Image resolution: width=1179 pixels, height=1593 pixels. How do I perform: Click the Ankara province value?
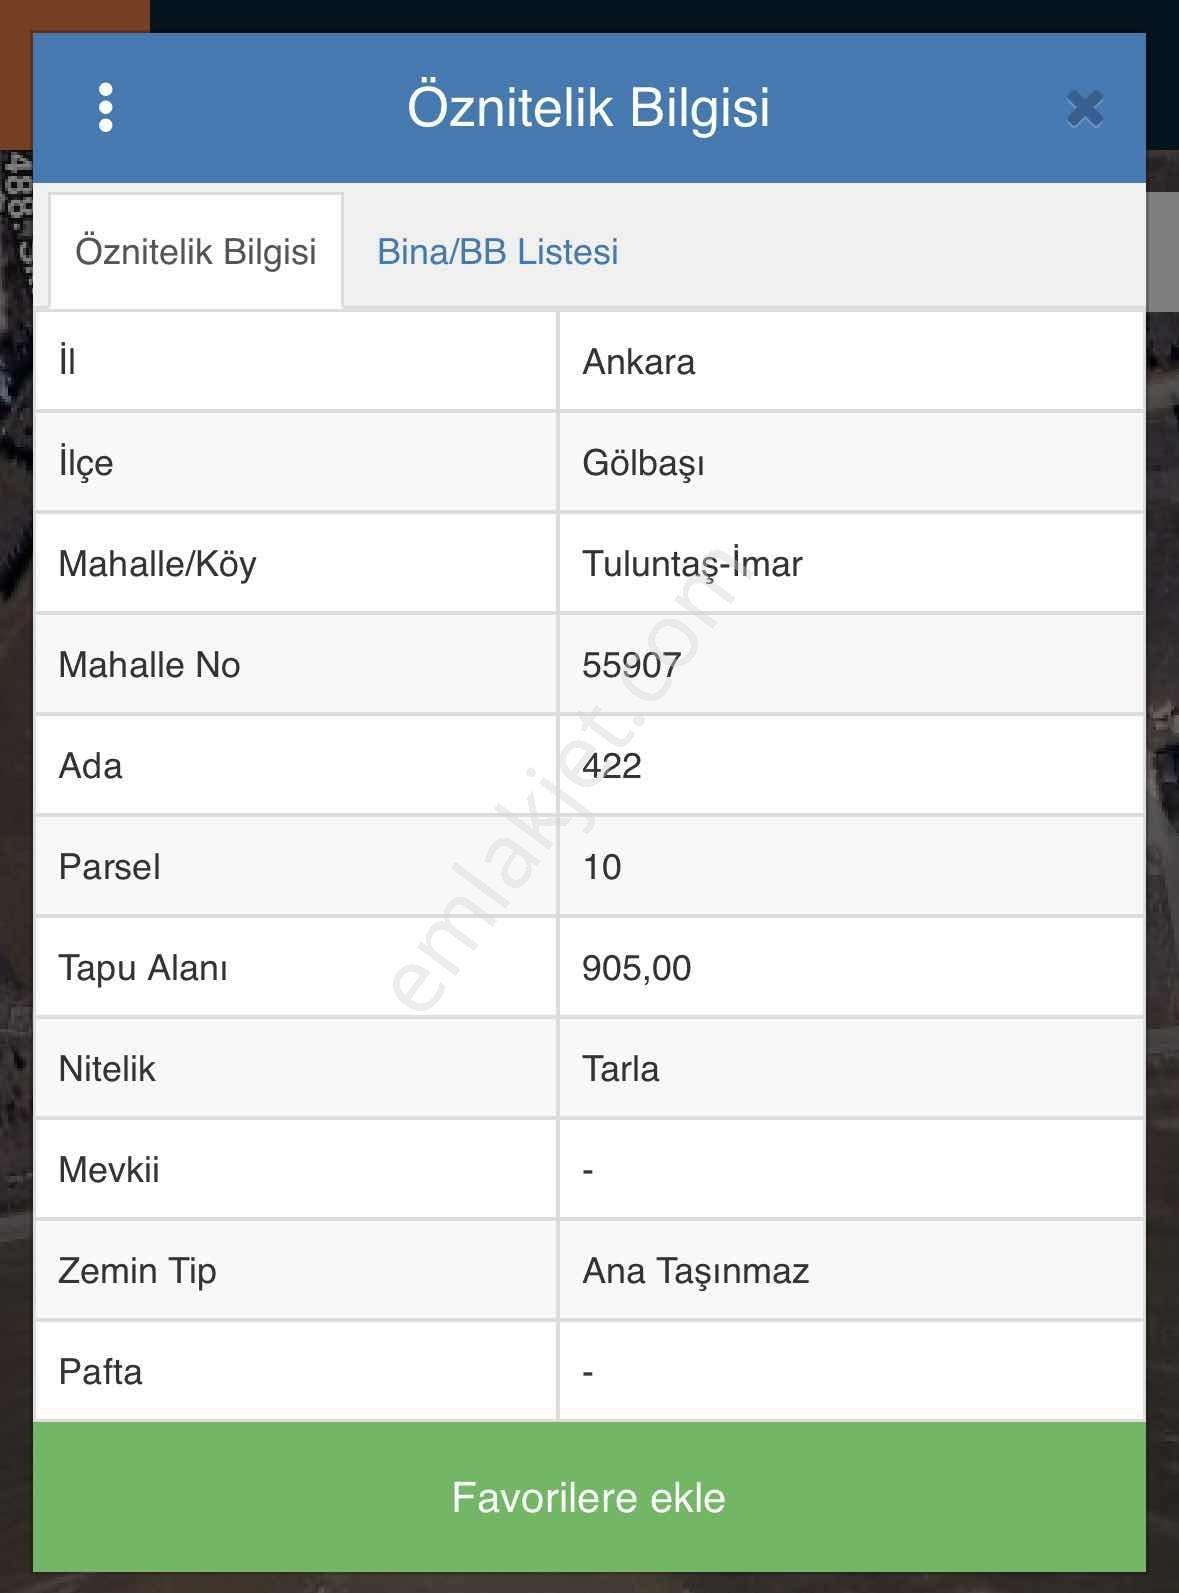click(638, 361)
